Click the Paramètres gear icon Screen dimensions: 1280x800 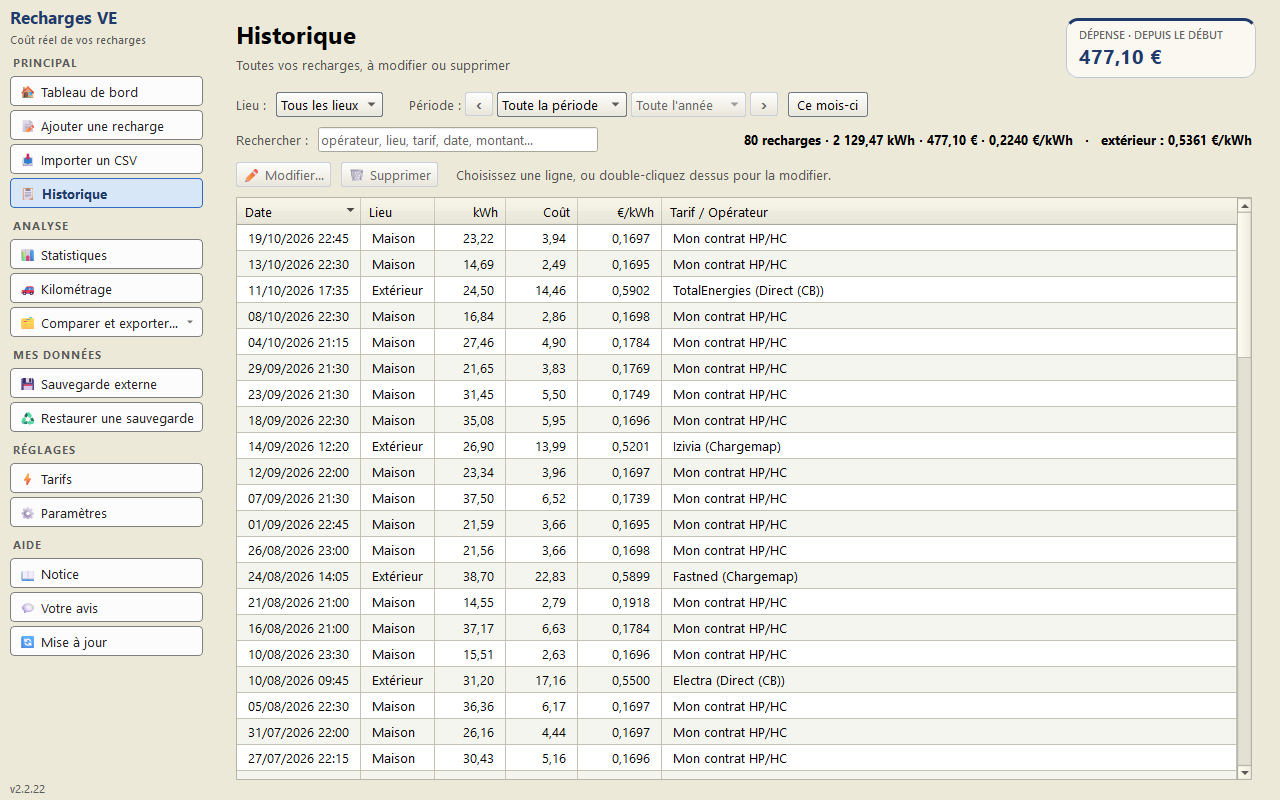28,513
